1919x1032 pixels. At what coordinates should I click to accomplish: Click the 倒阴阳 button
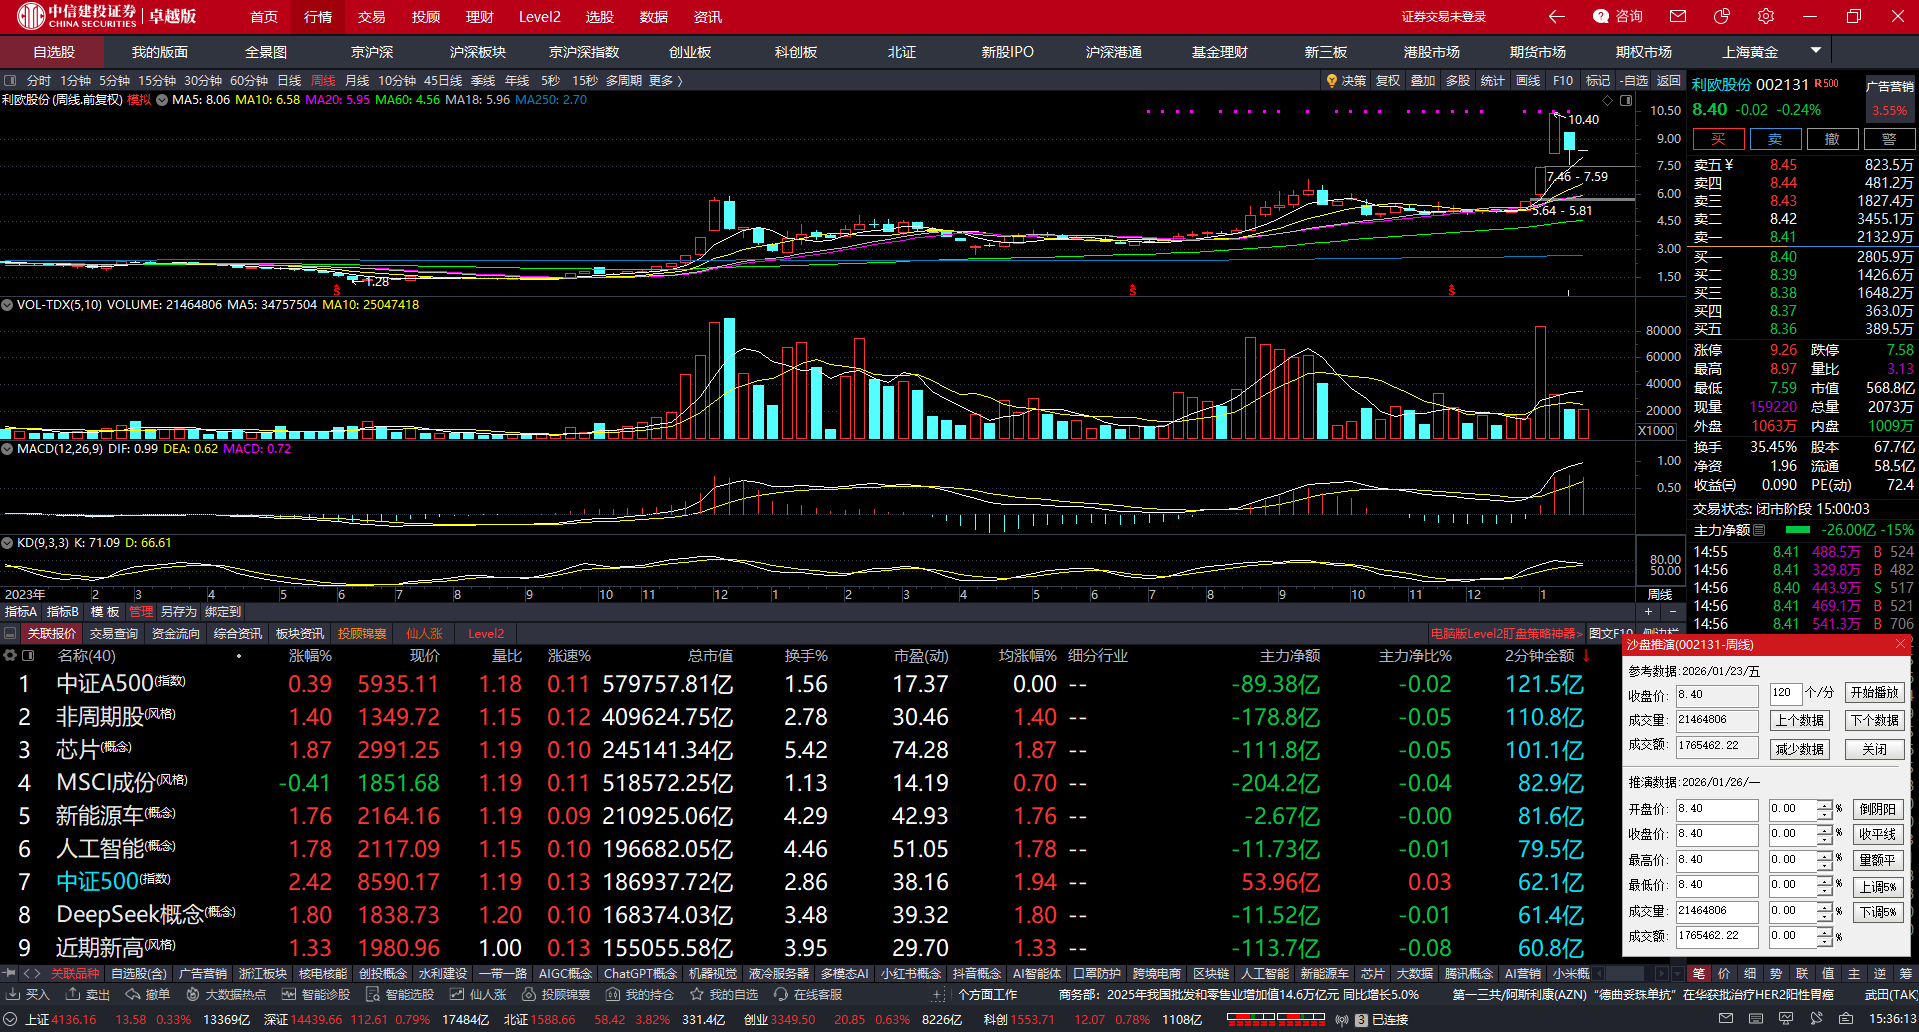click(1878, 809)
